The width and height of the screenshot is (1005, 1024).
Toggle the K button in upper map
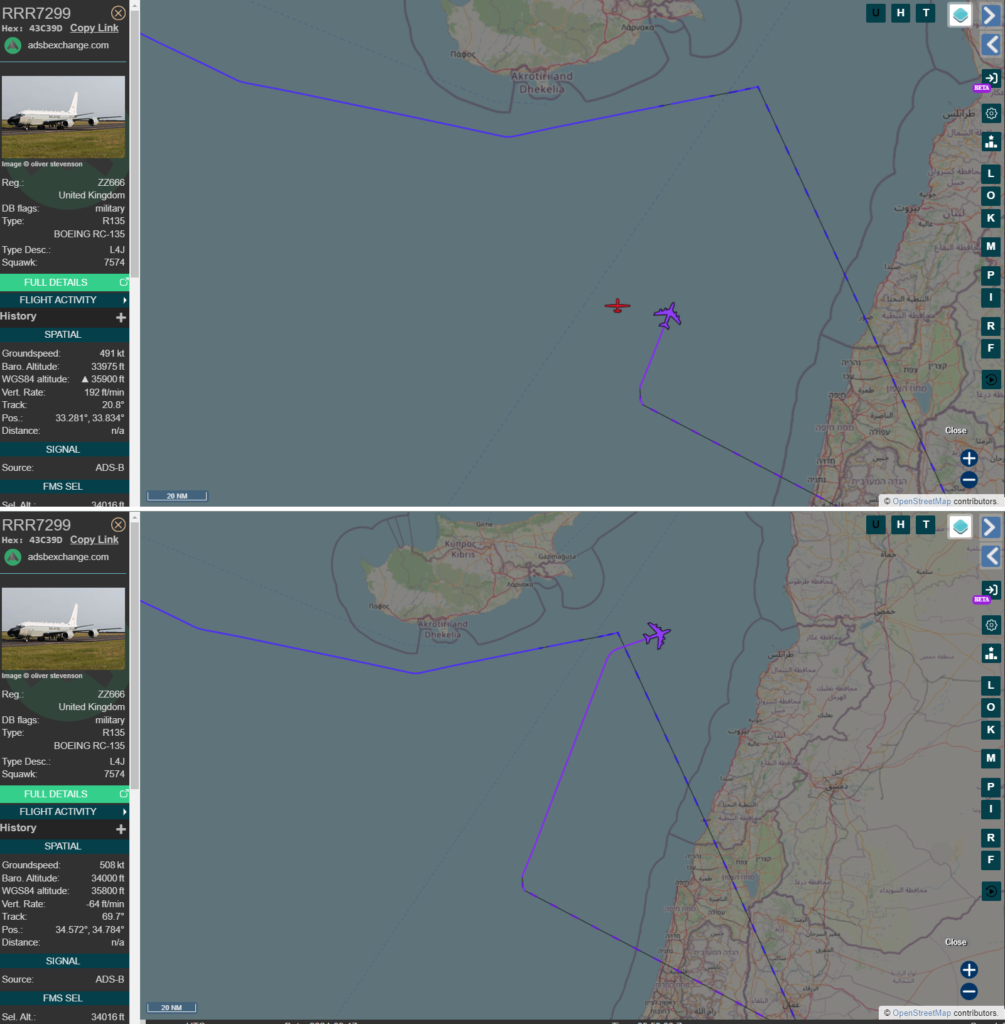click(991, 218)
